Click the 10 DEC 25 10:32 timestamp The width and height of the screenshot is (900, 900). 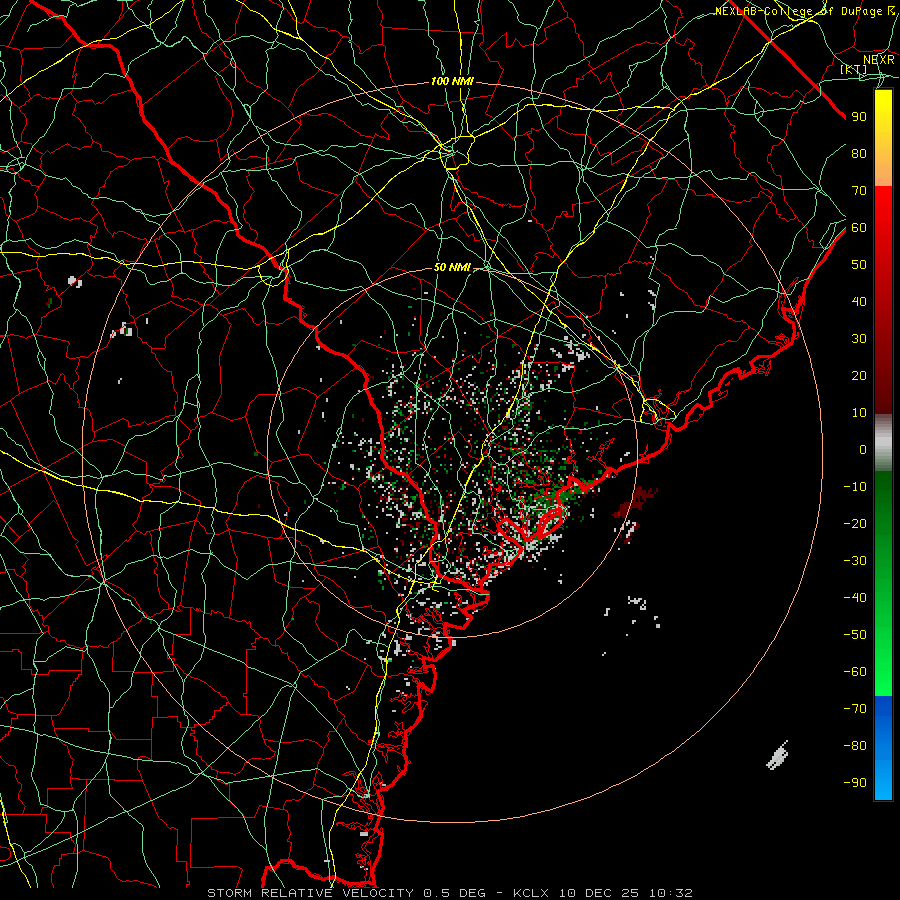point(626,893)
